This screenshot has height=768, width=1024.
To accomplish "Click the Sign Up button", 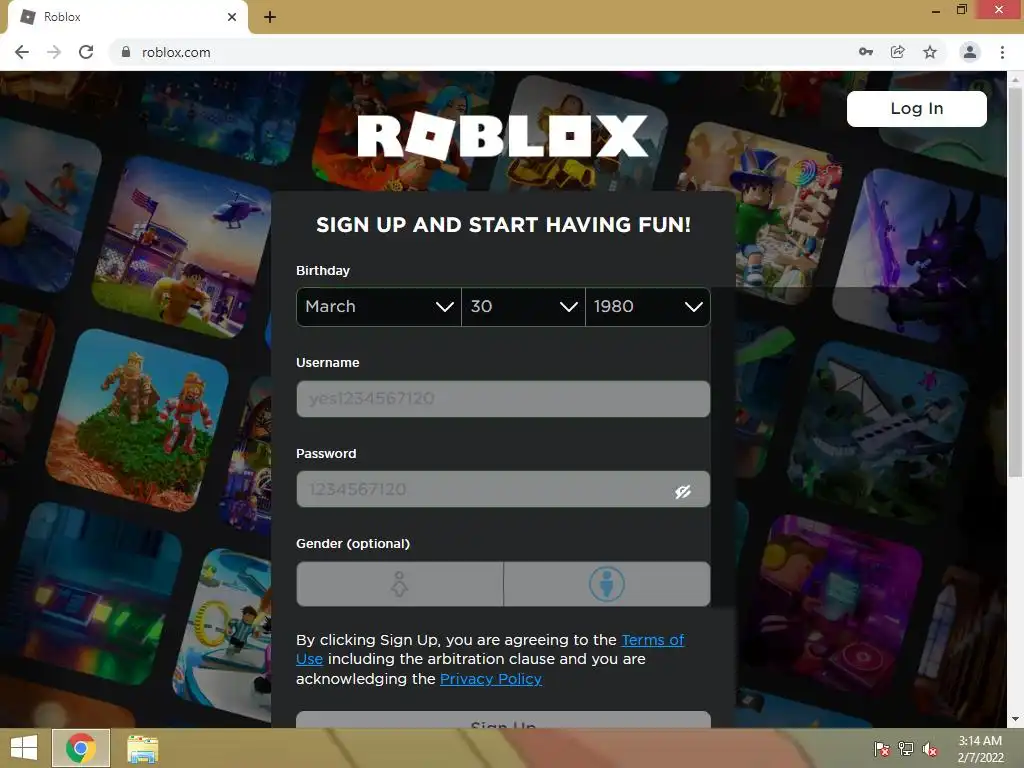I will click(x=503, y=720).
